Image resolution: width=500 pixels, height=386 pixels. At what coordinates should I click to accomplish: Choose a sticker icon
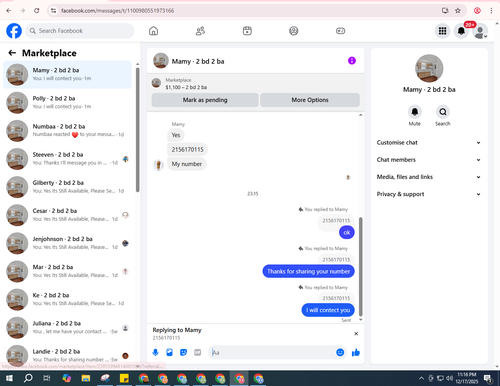pos(183,352)
